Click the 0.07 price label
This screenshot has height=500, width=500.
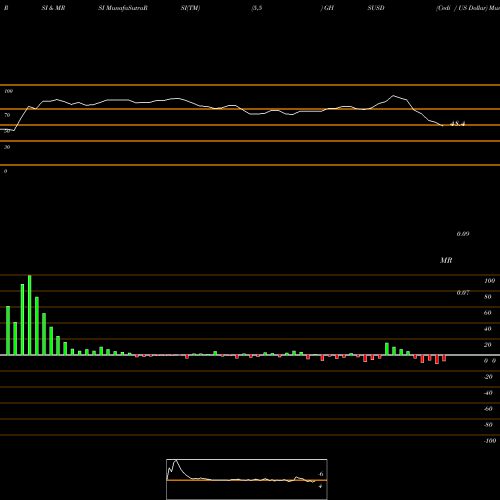[463, 293]
